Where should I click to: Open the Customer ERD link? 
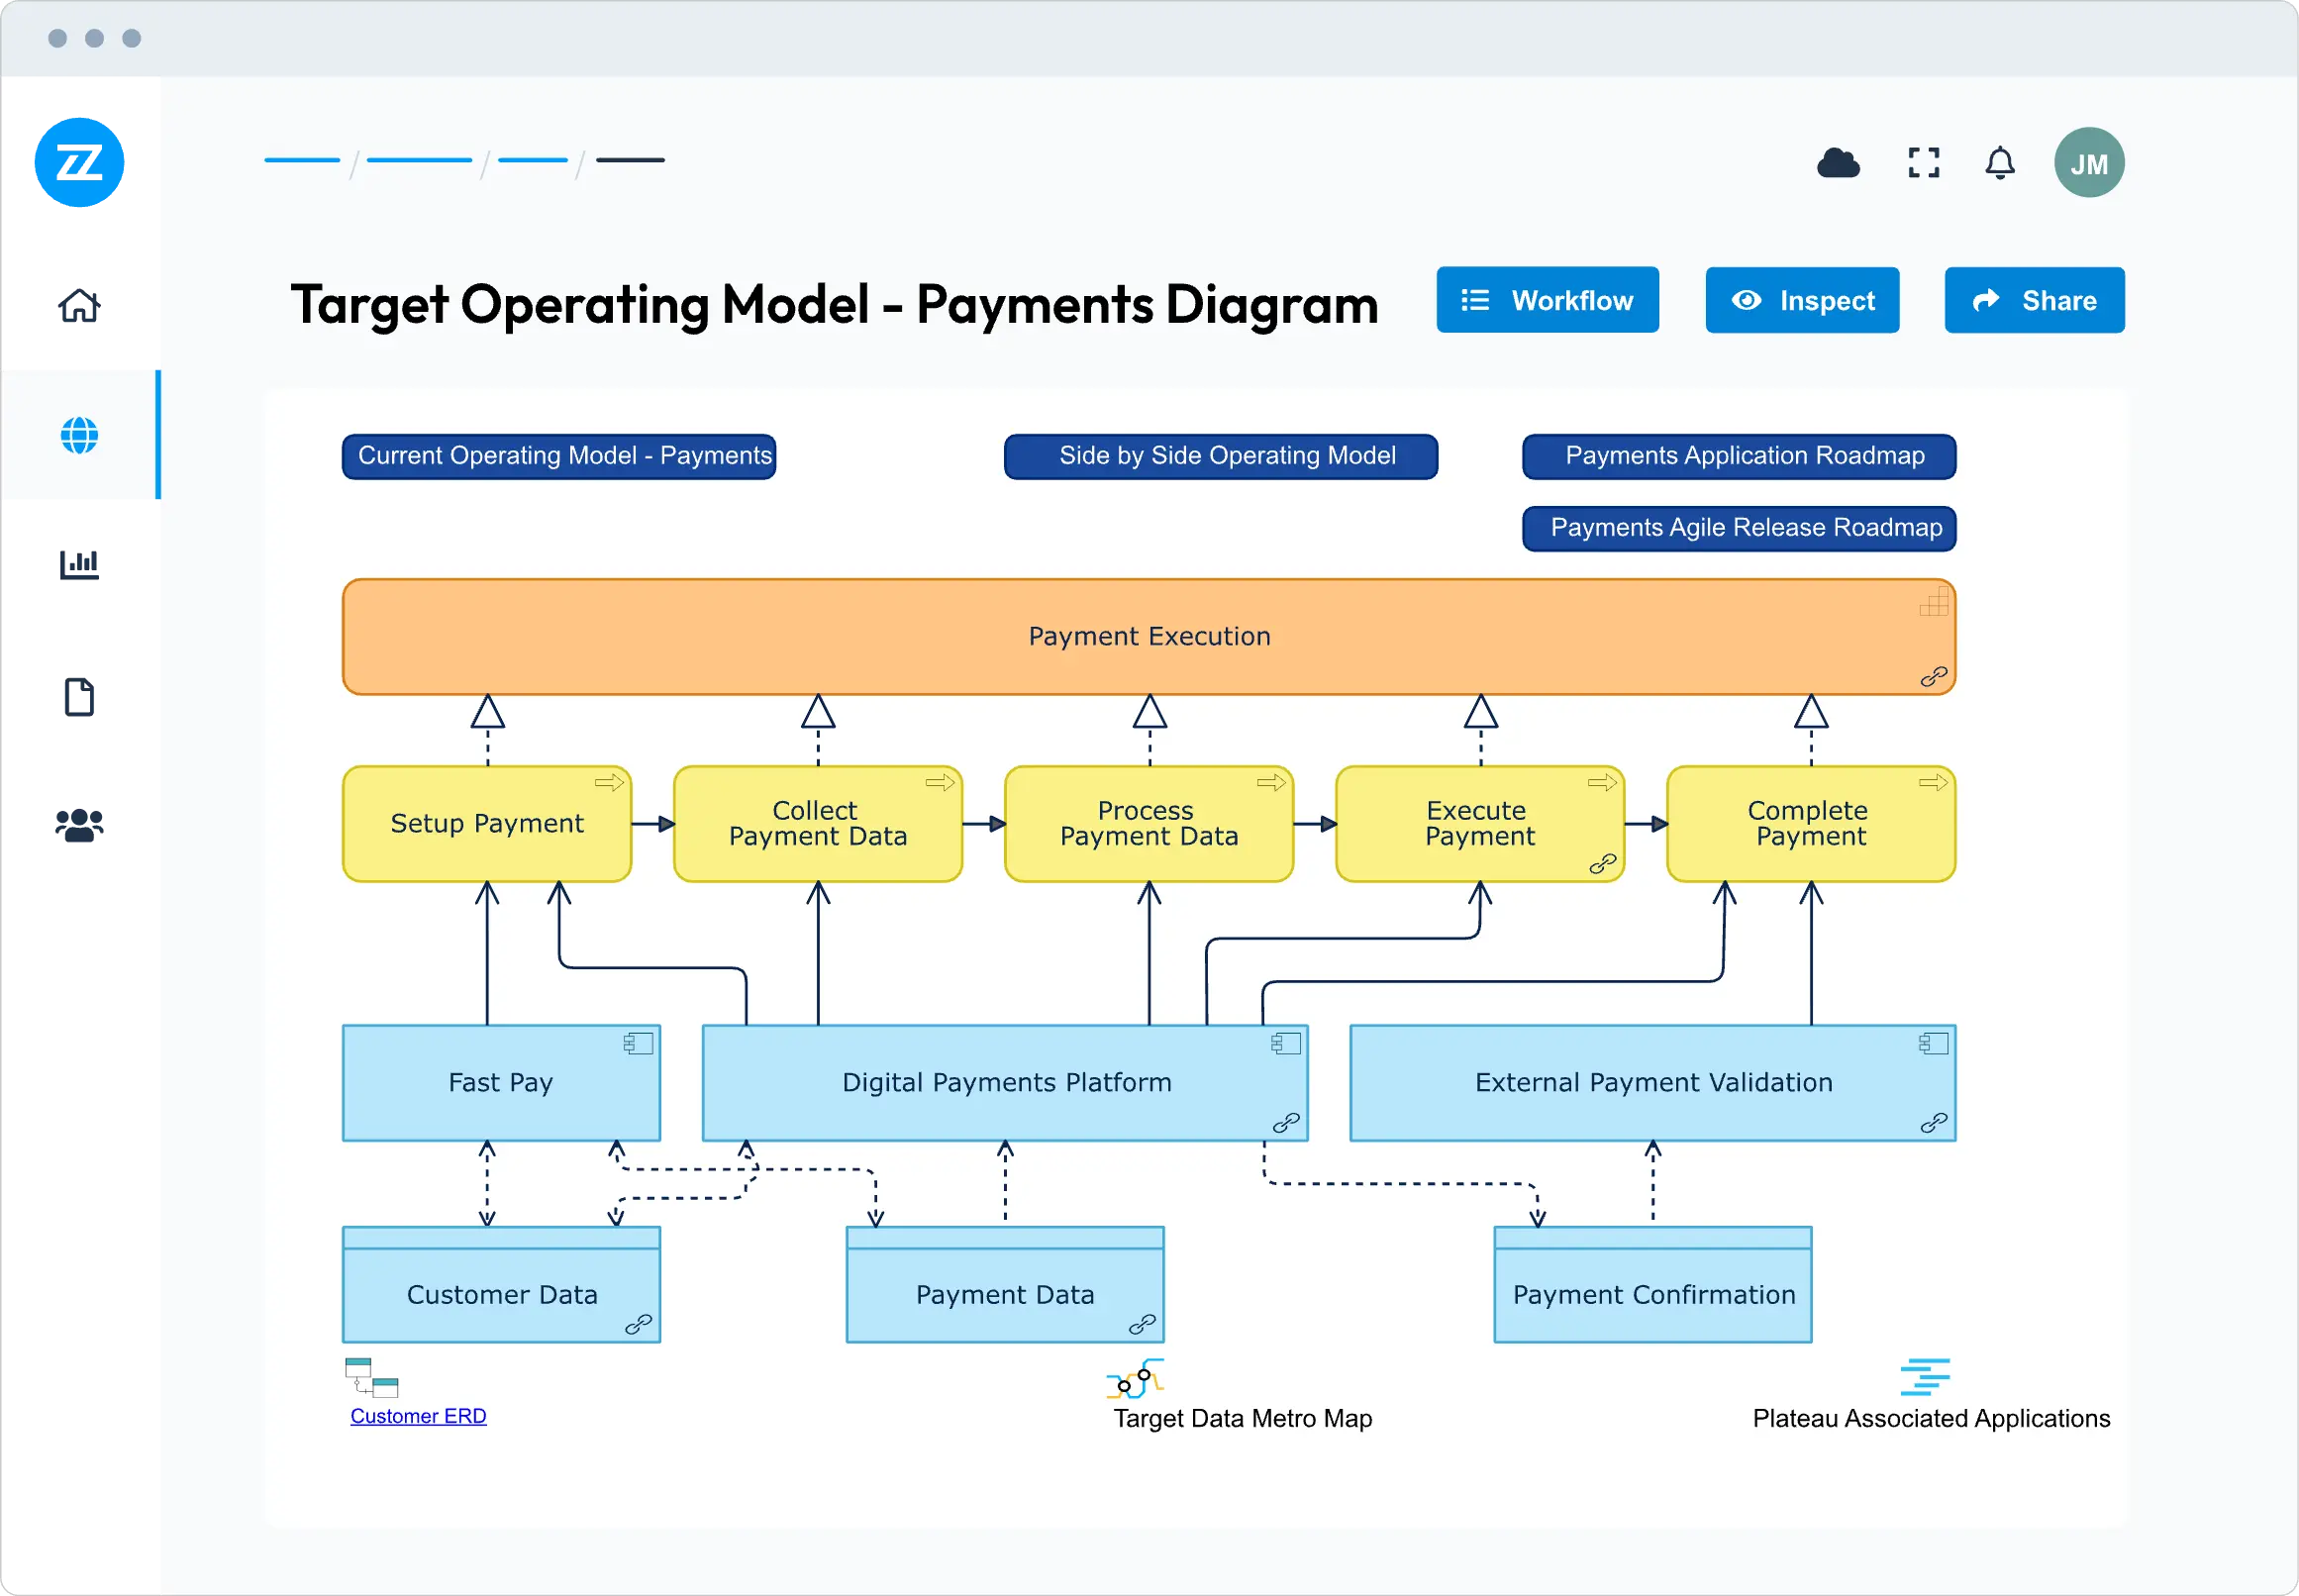pos(418,1415)
